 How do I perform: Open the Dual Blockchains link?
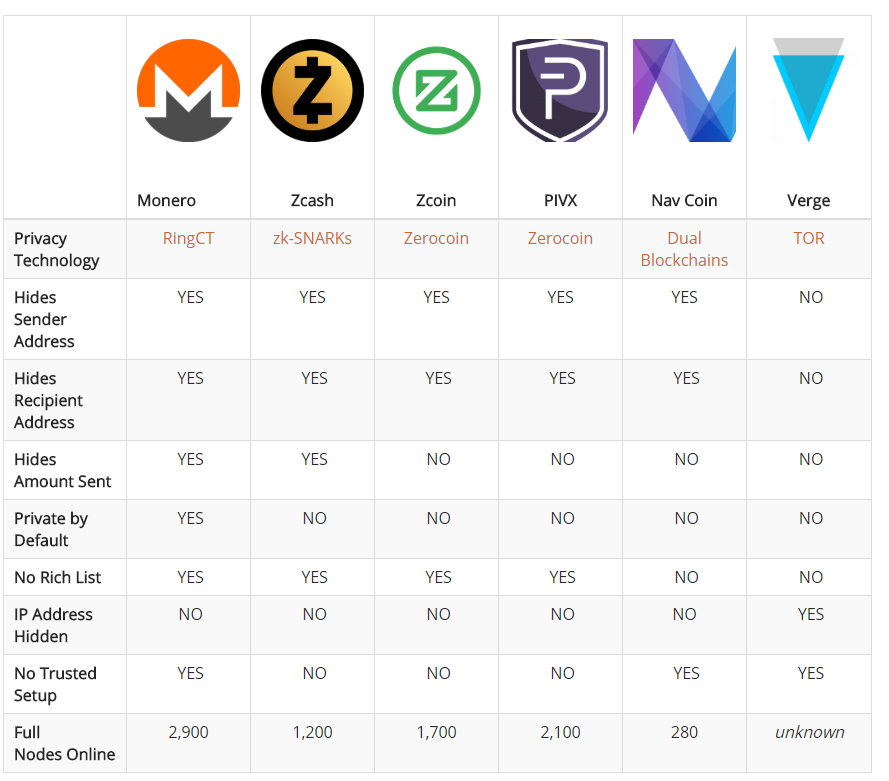(x=684, y=249)
